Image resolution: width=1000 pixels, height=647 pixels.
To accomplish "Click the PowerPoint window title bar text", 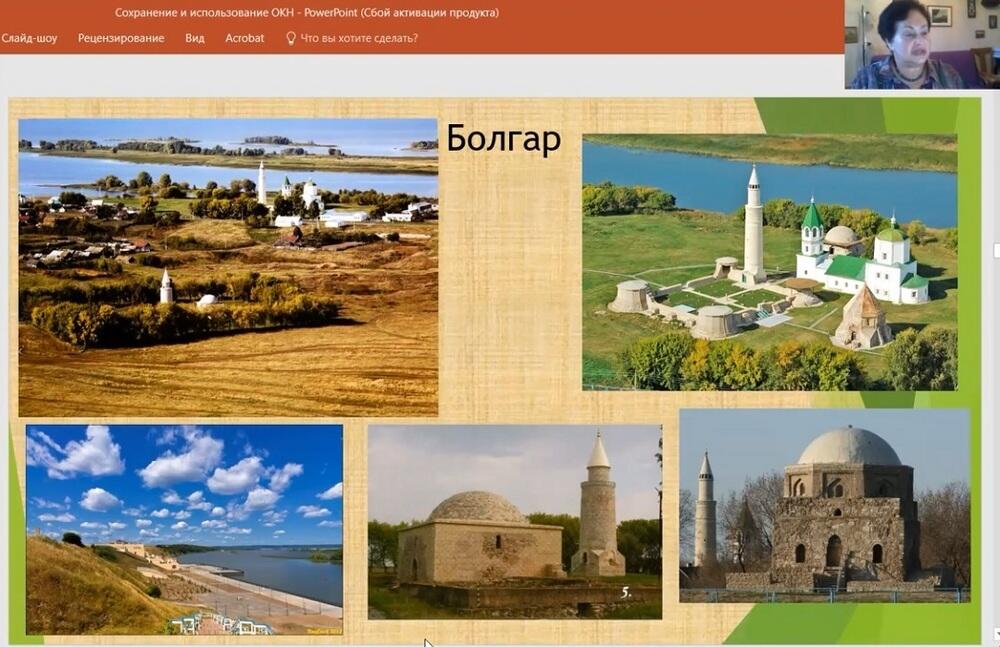I will pyautogui.click(x=306, y=13).
